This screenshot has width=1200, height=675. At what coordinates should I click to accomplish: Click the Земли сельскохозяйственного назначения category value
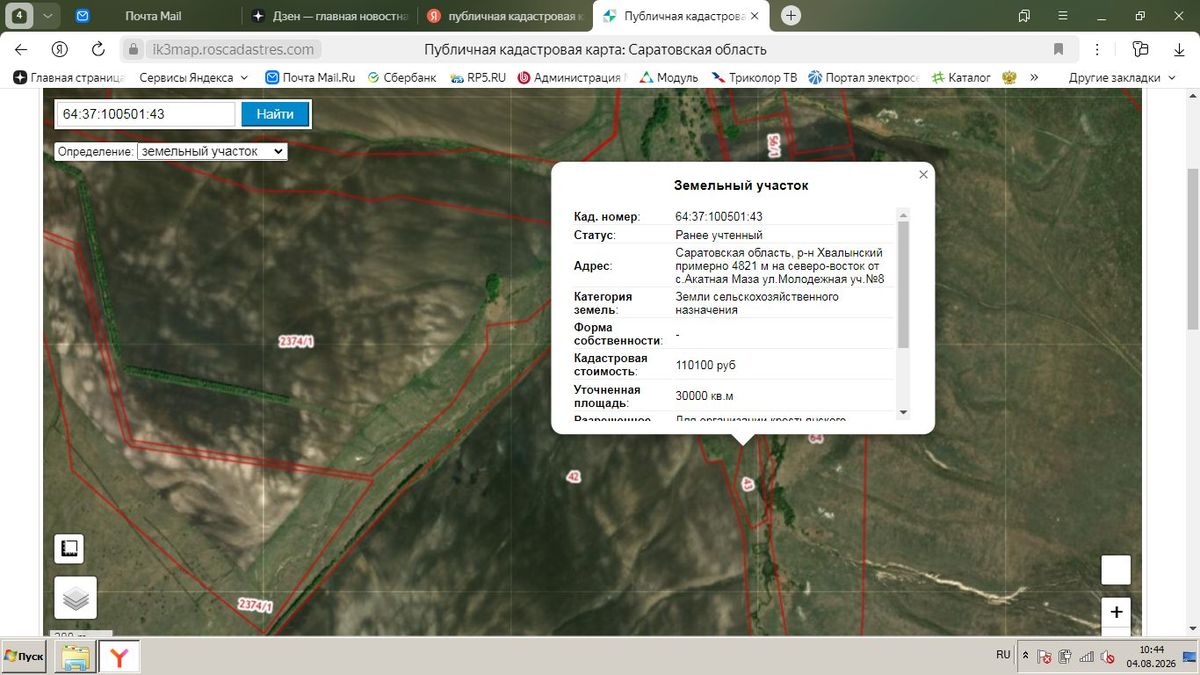click(x=757, y=303)
